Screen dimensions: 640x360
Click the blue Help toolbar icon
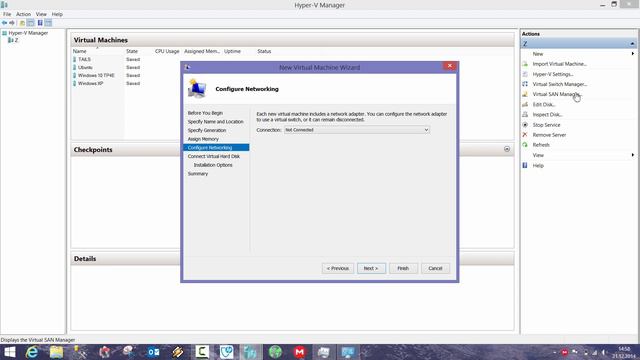40,23
